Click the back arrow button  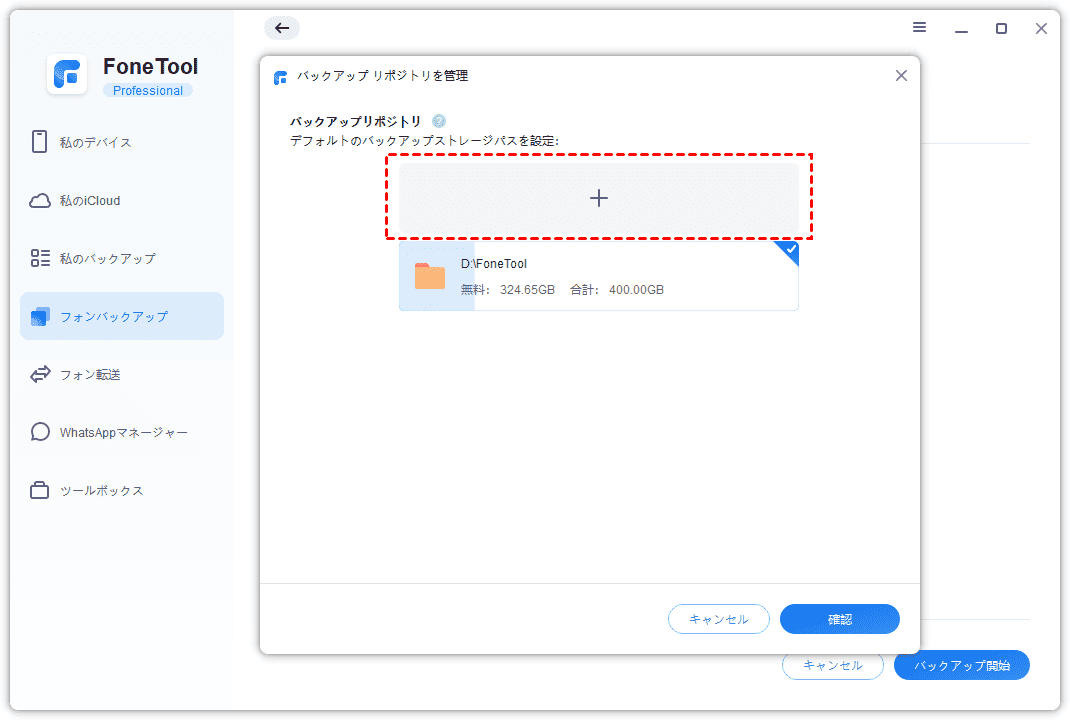282,28
